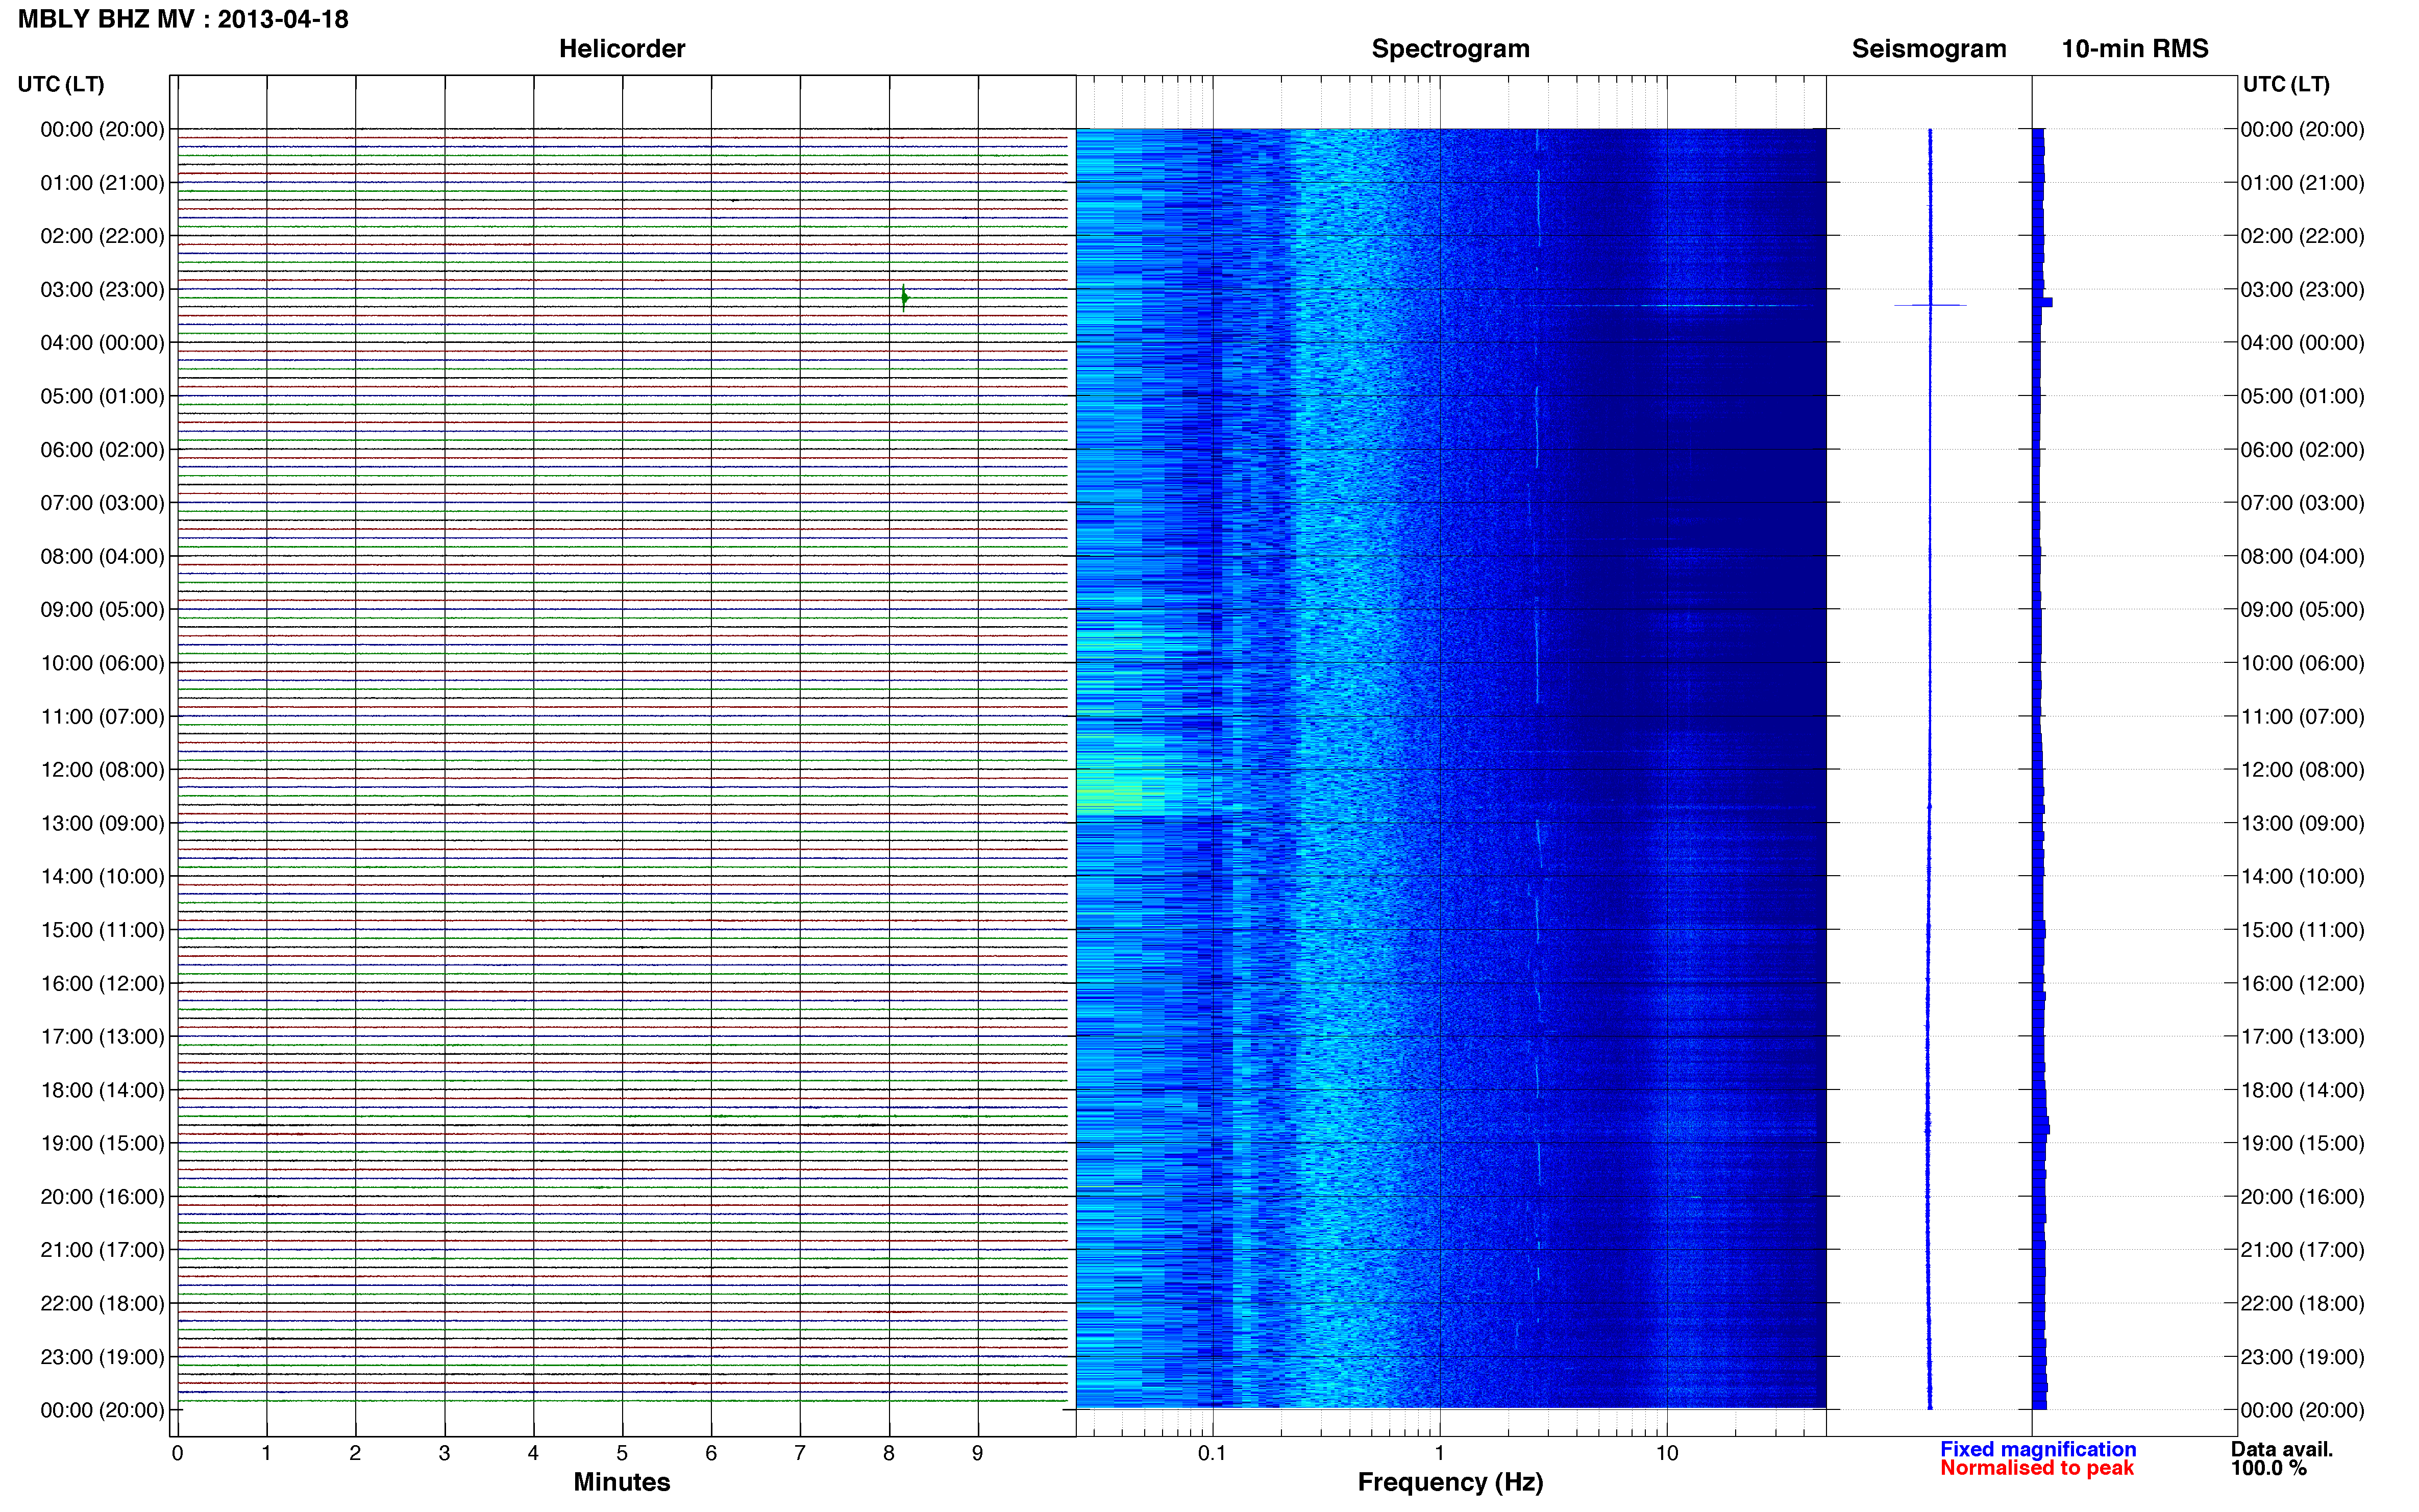
Task: Click the "Seismogram" panel heading
Action: (x=1929, y=48)
